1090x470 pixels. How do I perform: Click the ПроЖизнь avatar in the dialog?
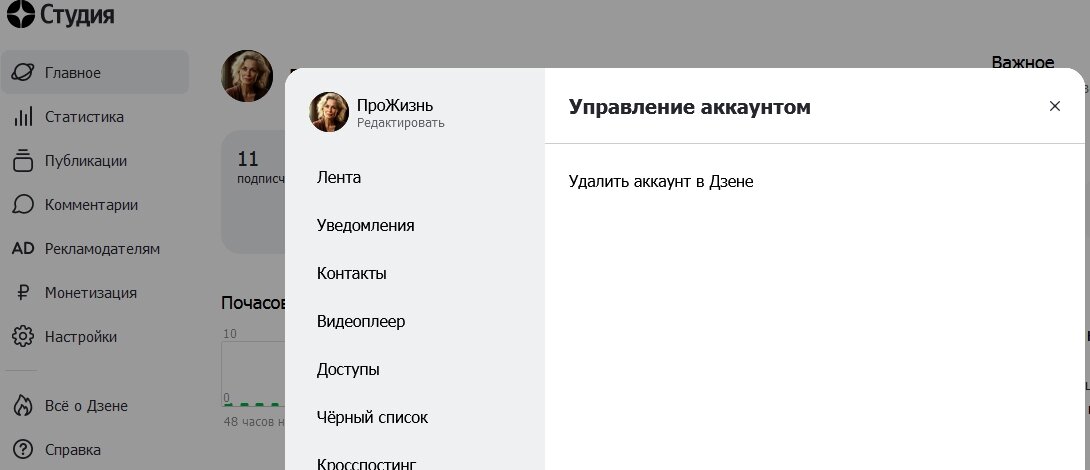(x=329, y=112)
